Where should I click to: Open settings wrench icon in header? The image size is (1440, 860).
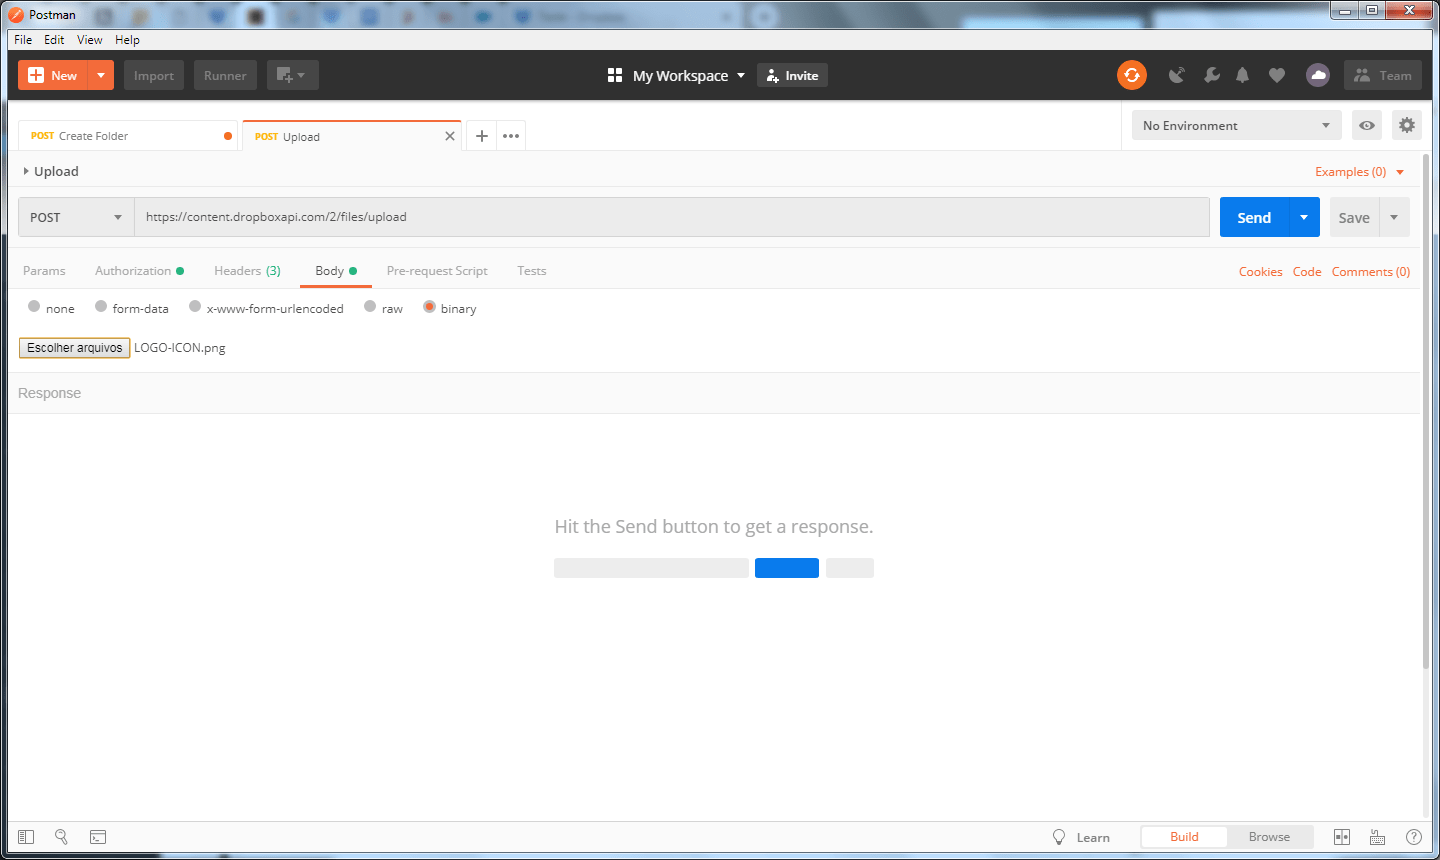coord(1211,75)
